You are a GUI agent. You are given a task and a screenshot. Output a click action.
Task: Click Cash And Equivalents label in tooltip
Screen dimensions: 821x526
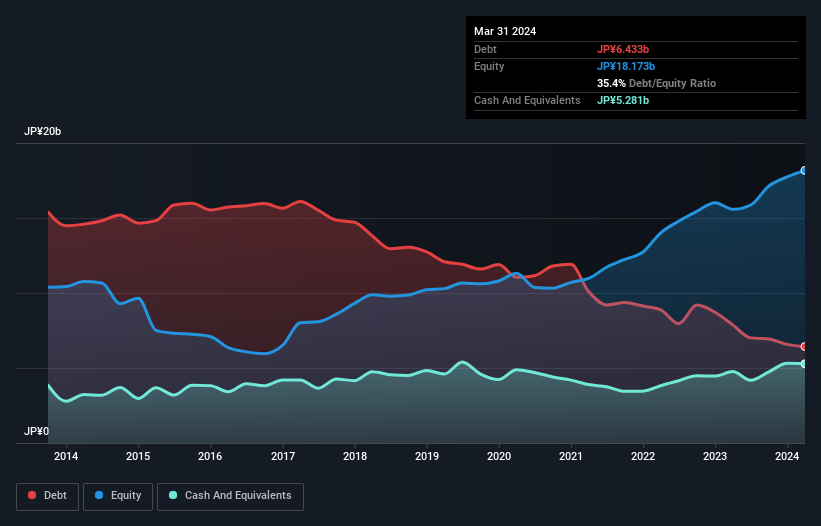[x=527, y=100]
